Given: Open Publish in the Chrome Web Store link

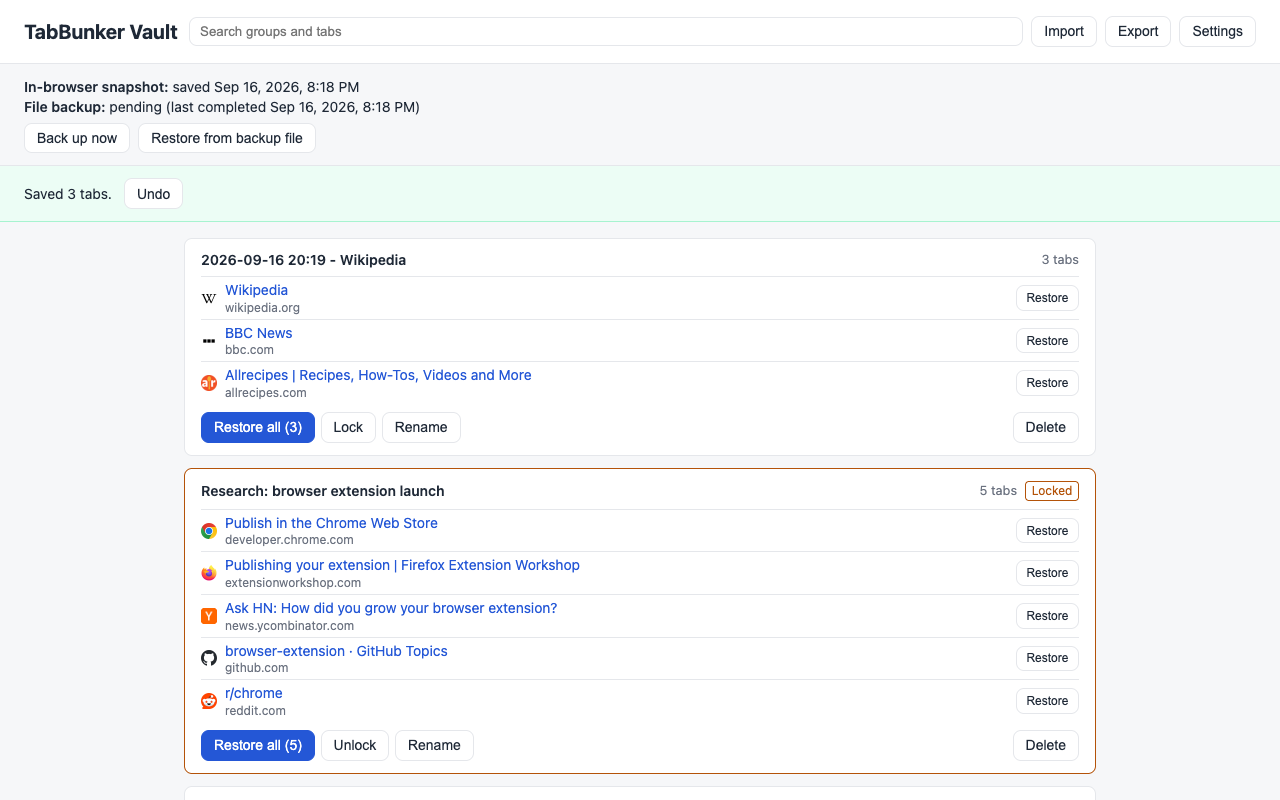Looking at the screenshot, I should point(331,523).
